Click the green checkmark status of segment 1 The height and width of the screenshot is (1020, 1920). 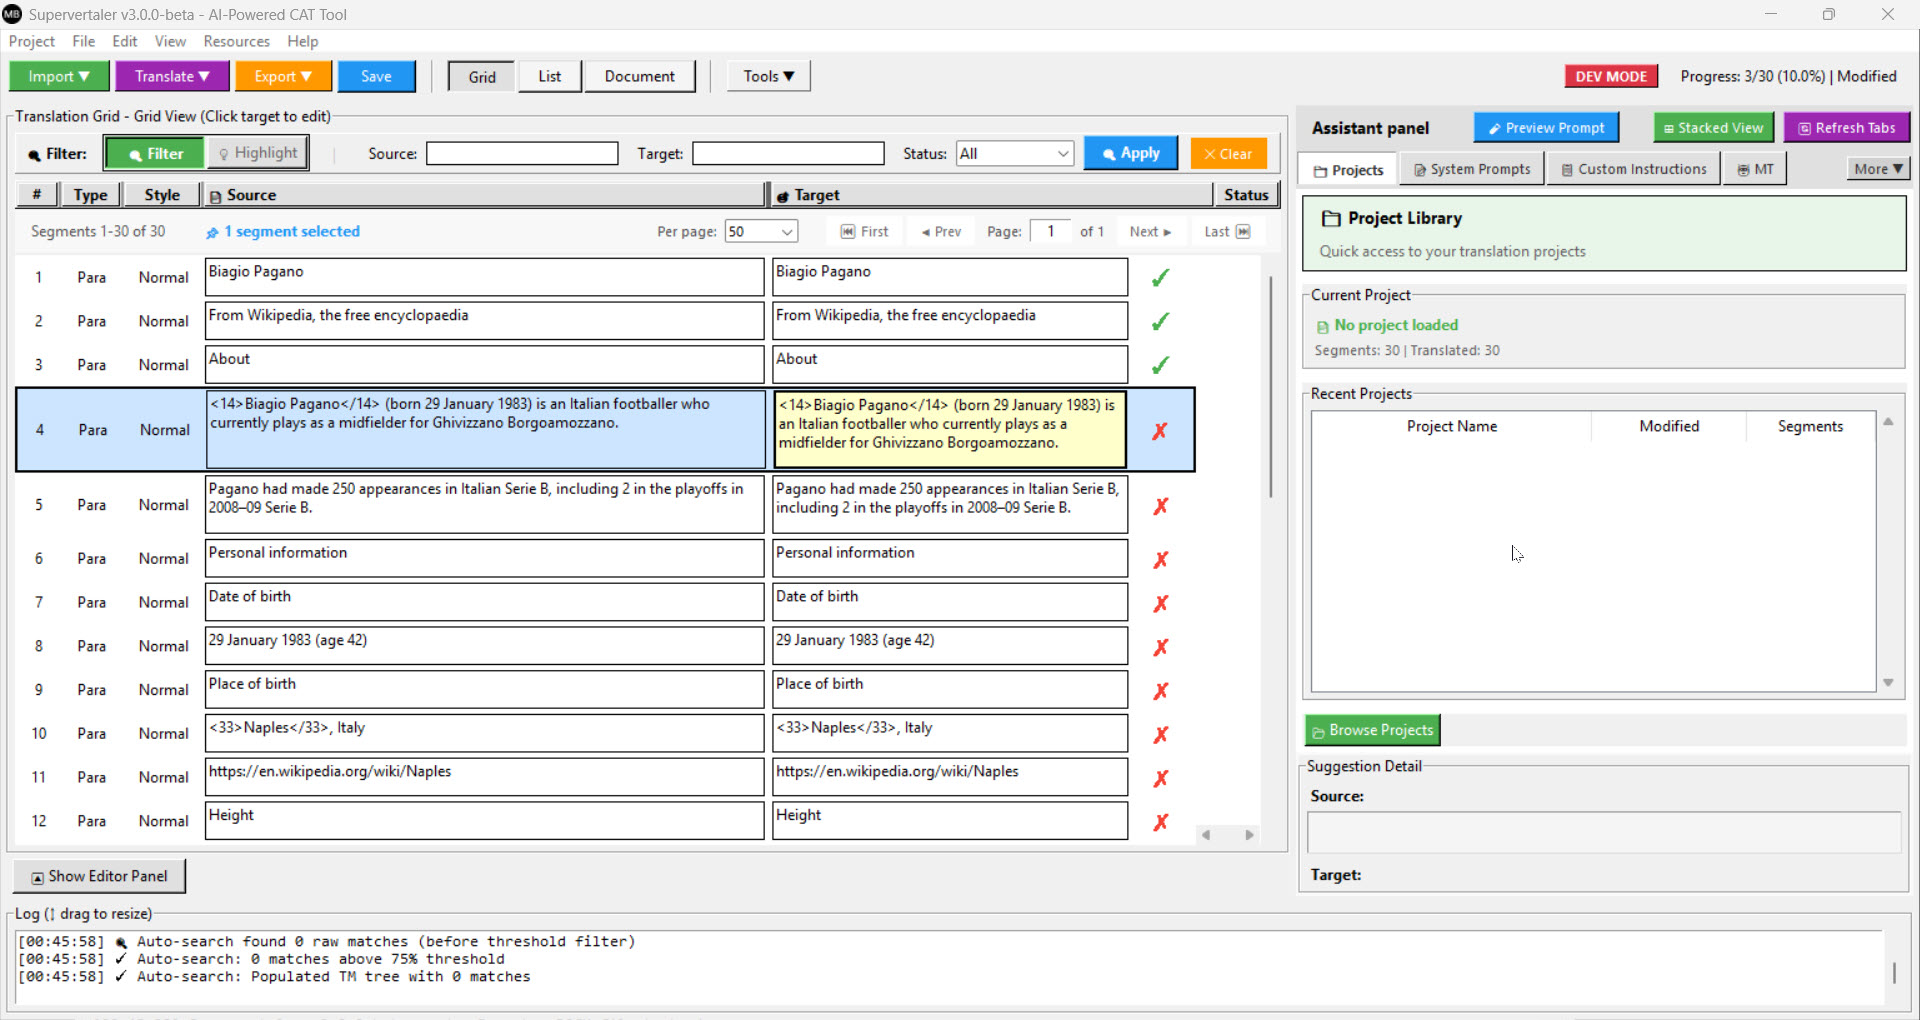[x=1160, y=278]
